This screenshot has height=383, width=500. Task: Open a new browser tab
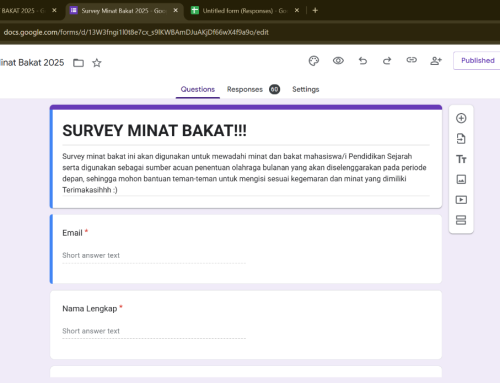[315, 10]
